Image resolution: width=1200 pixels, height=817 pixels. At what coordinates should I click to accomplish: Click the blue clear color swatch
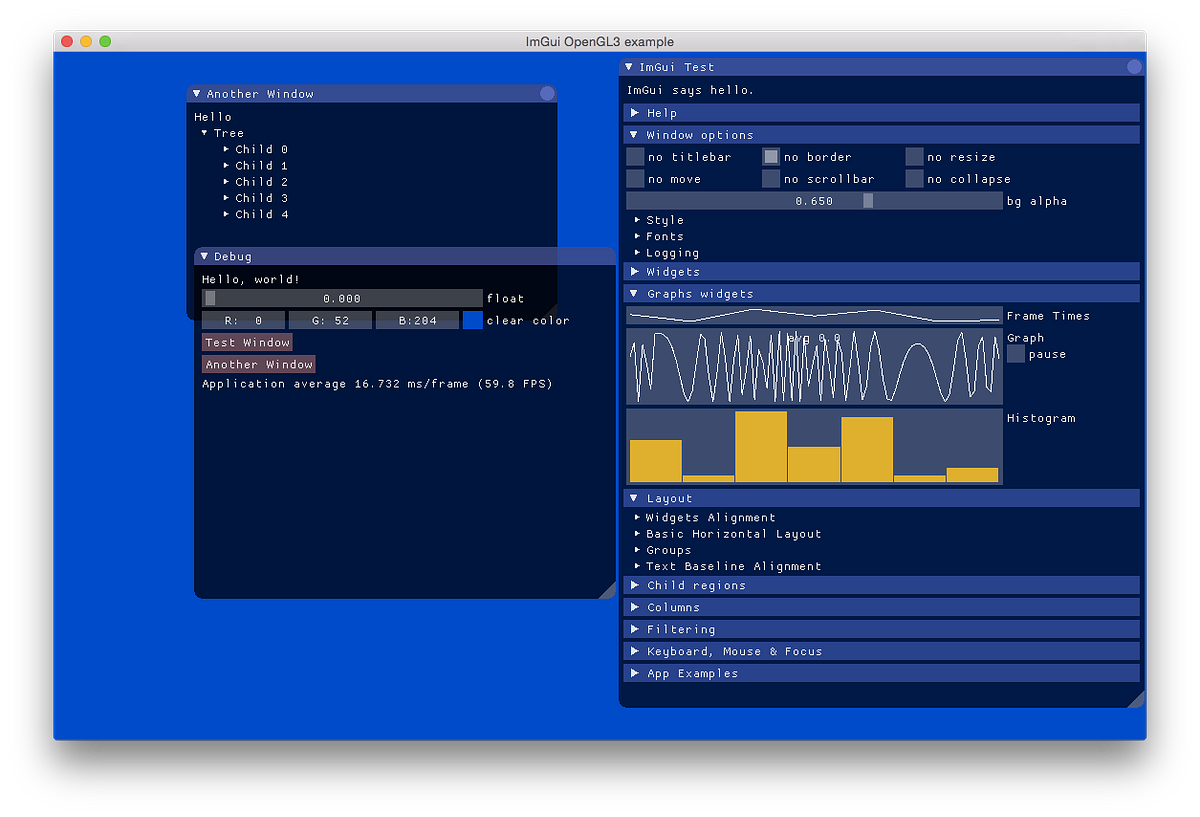tap(472, 319)
